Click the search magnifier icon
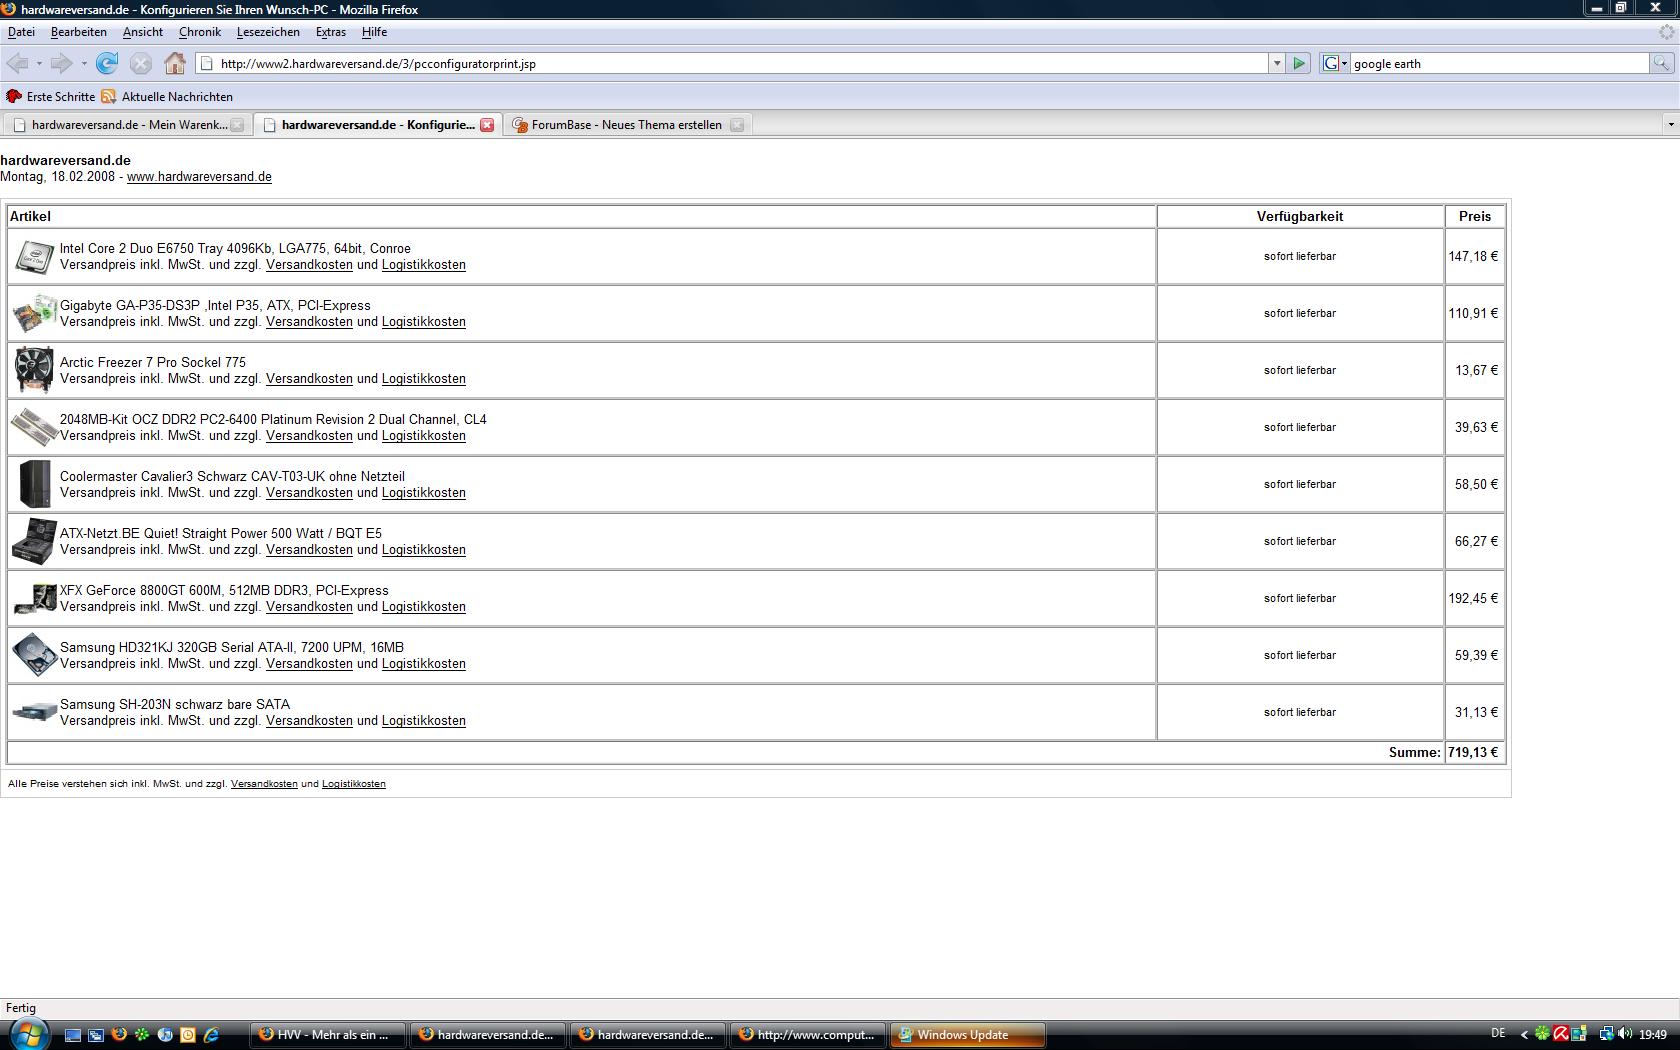Screen dimensions: 1680x1050 click(x=1661, y=63)
